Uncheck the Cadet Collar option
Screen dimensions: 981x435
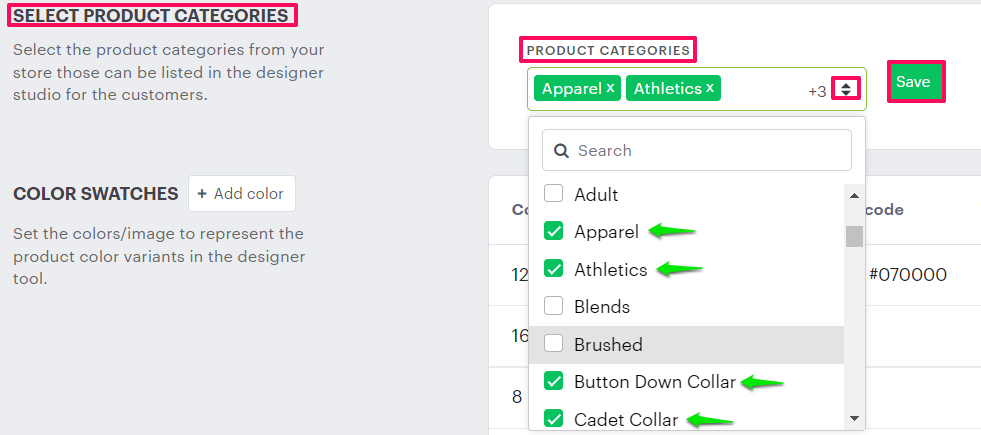tap(553, 418)
